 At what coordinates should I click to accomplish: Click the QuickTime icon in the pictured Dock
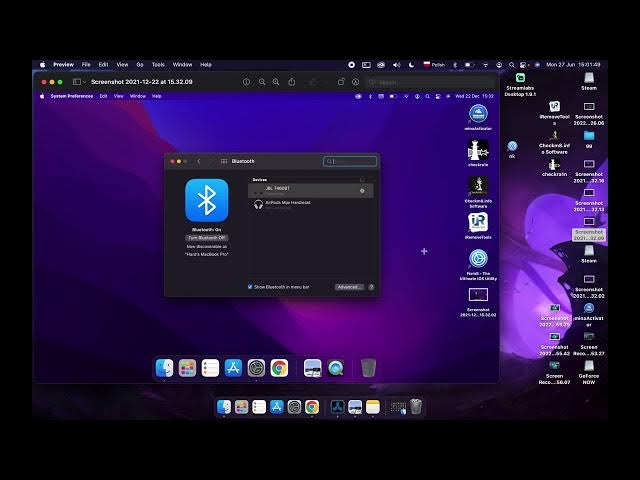336,368
